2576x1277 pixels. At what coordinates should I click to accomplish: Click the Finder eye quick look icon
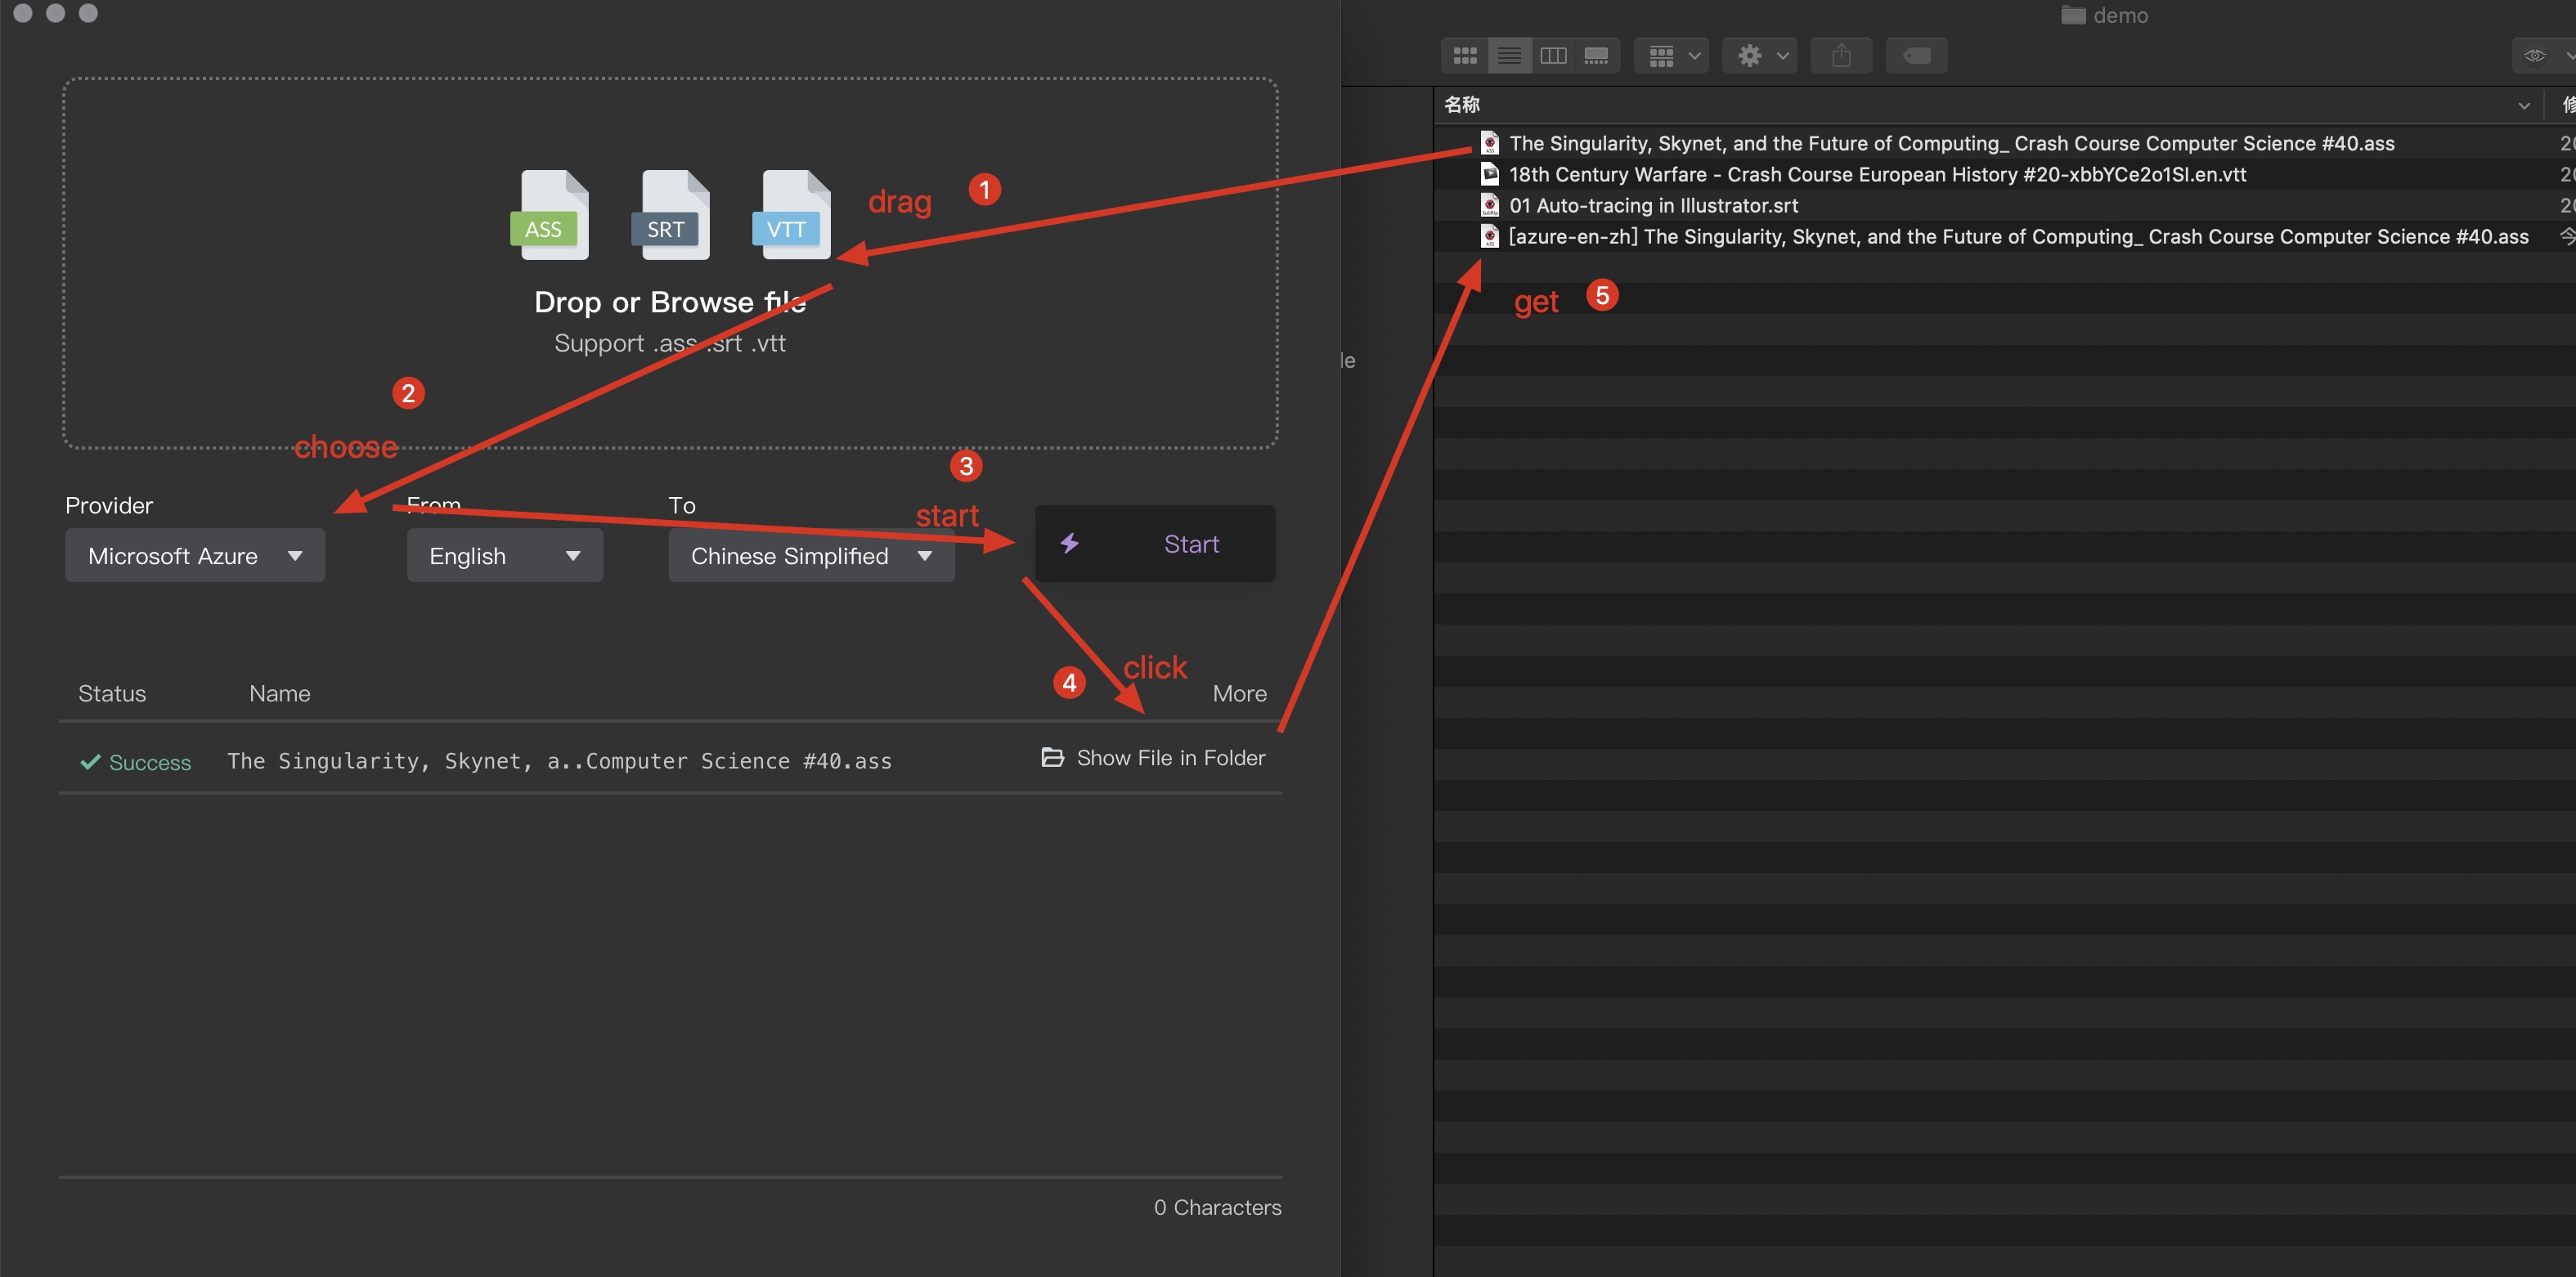pos(2534,55)
